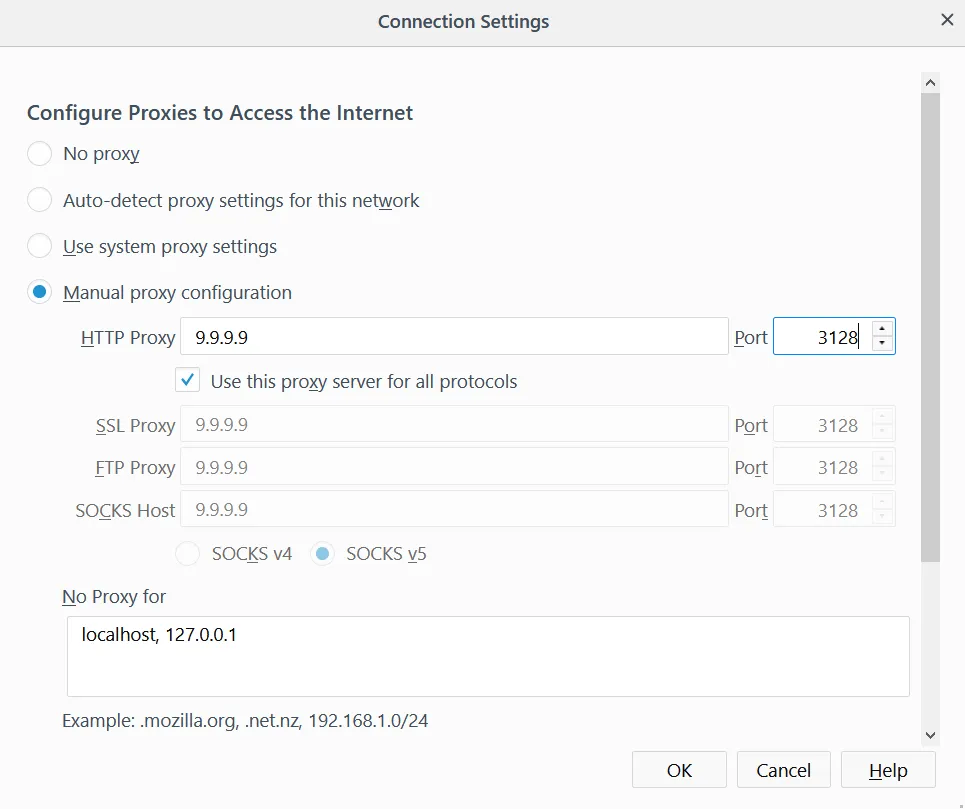Select Manual proxy configuration radio button
Viewport: 965px width, 809px height.
pyautogui.click(x=40, y=293)
